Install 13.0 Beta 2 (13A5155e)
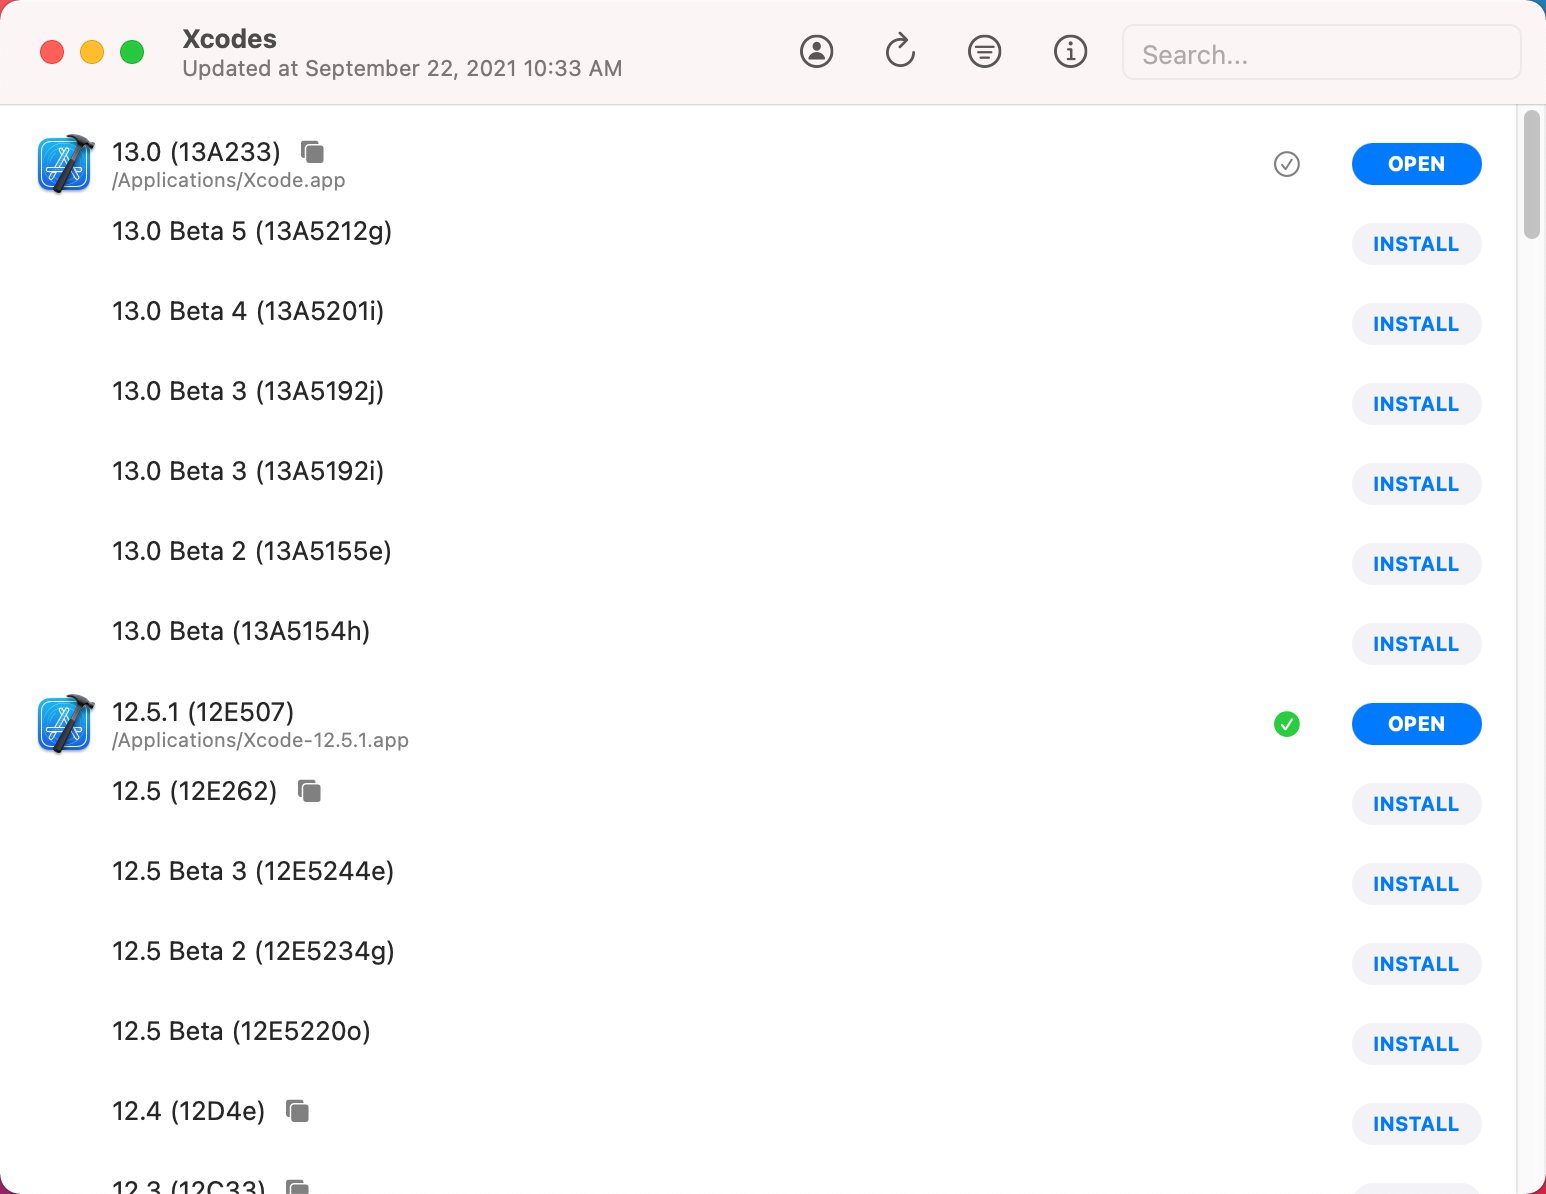Viewport: 1546px width, 1194px height. pyautogui.click(x=1416, y=564)
